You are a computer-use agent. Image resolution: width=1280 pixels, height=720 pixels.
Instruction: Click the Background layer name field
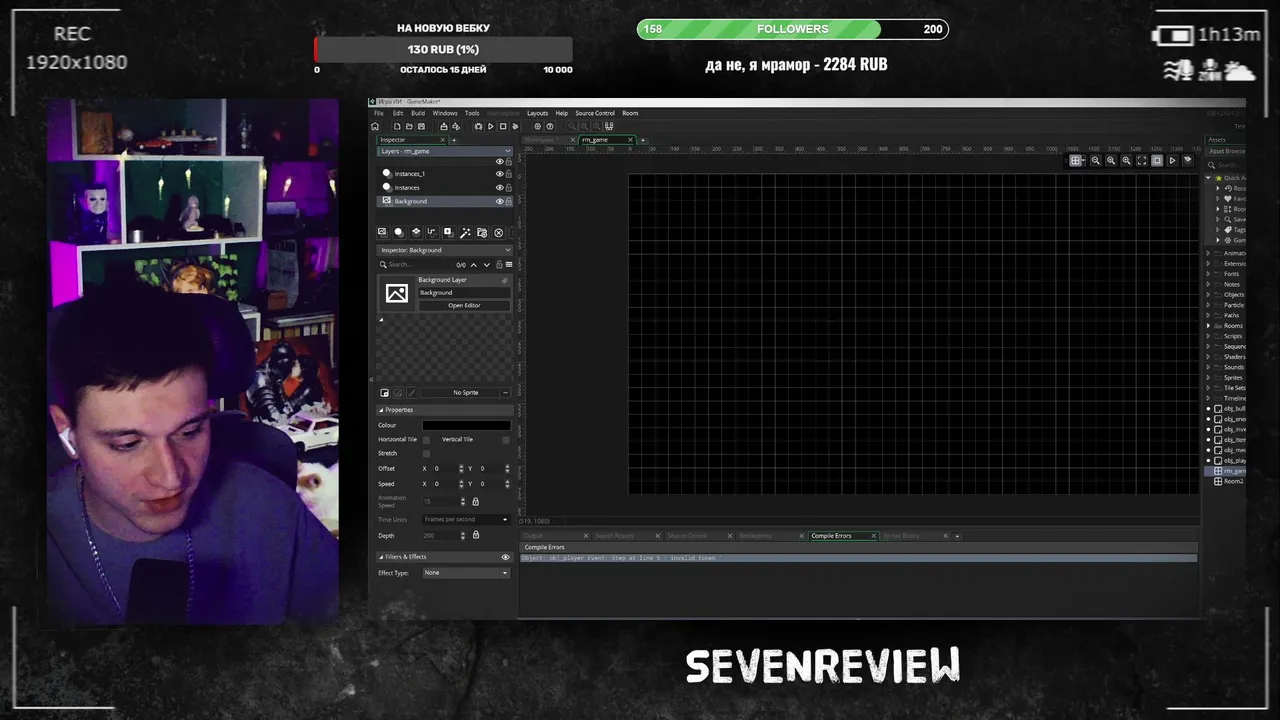click(x=463, y=292)
